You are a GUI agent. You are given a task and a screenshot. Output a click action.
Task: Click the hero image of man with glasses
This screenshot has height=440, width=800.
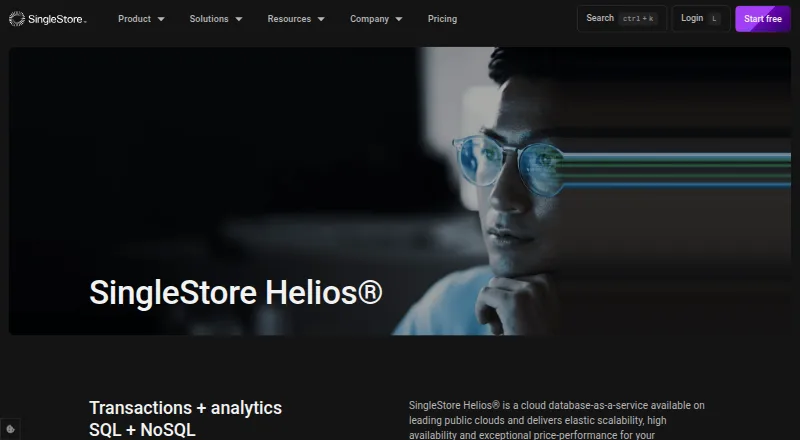400,191
